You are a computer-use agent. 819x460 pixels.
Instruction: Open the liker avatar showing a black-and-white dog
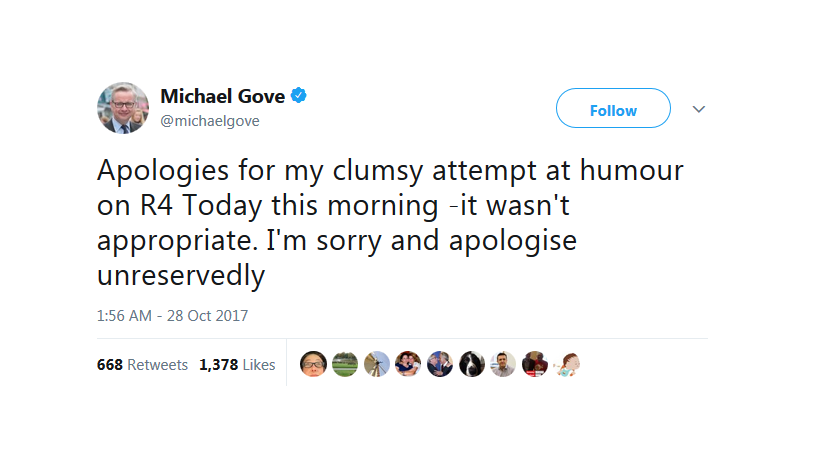472,364
